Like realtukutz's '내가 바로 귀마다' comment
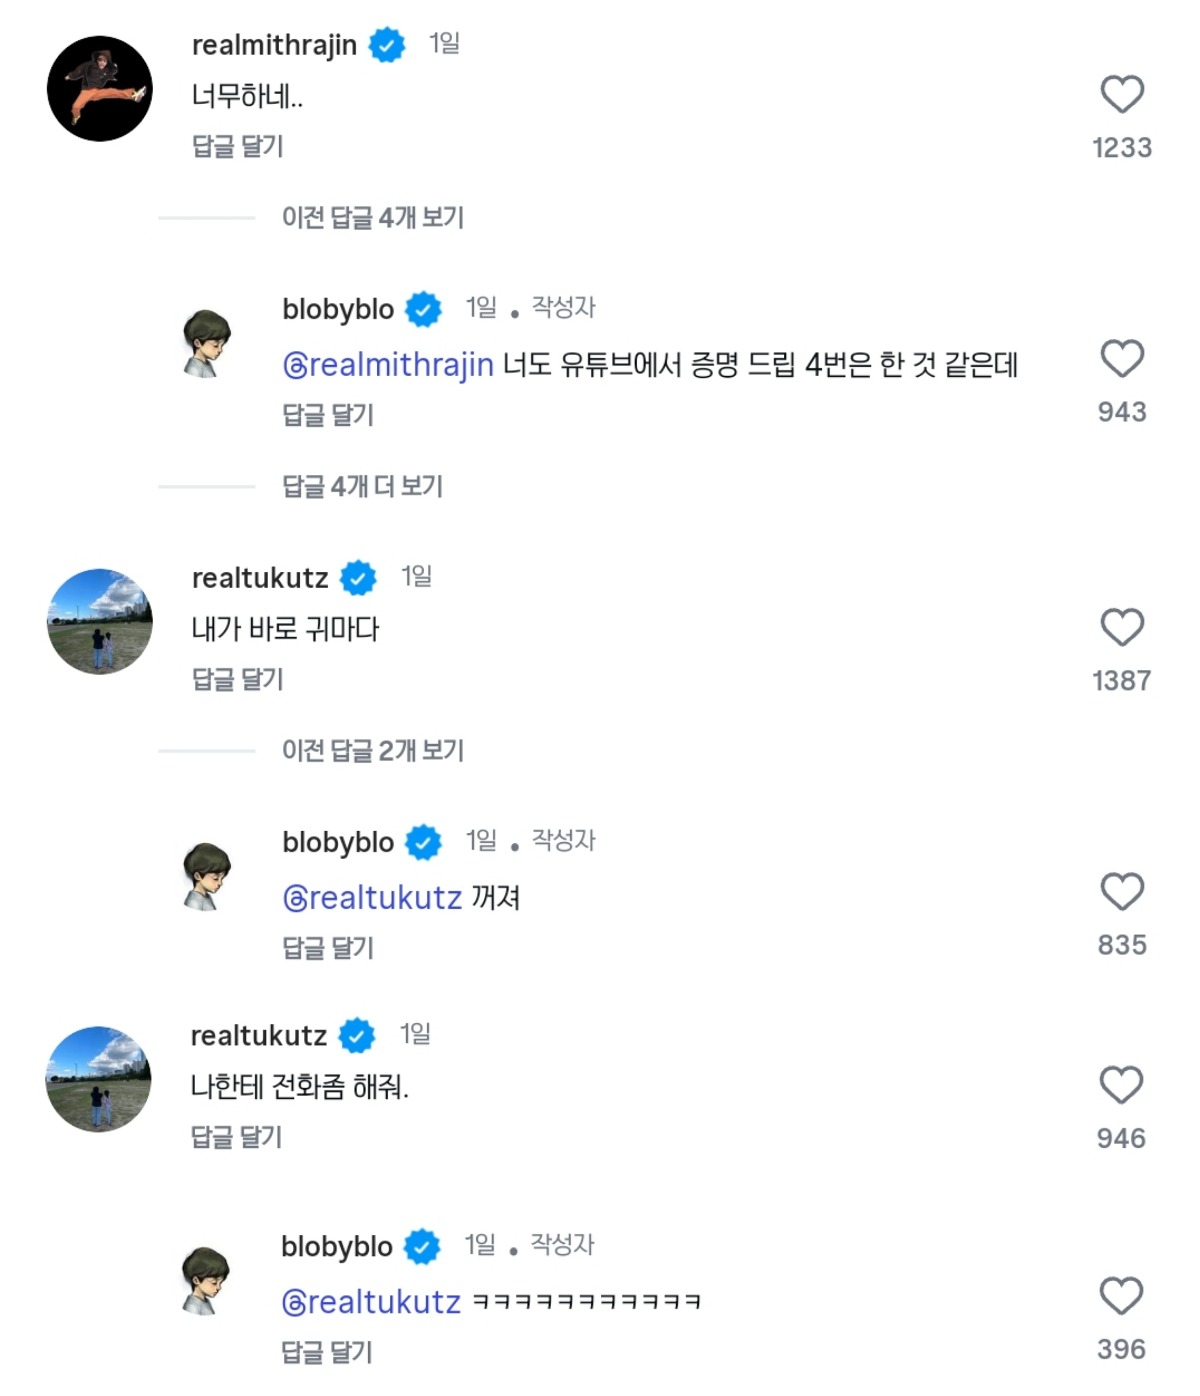Screen dimensions: 1200x1396 (x=1121, y=628)
